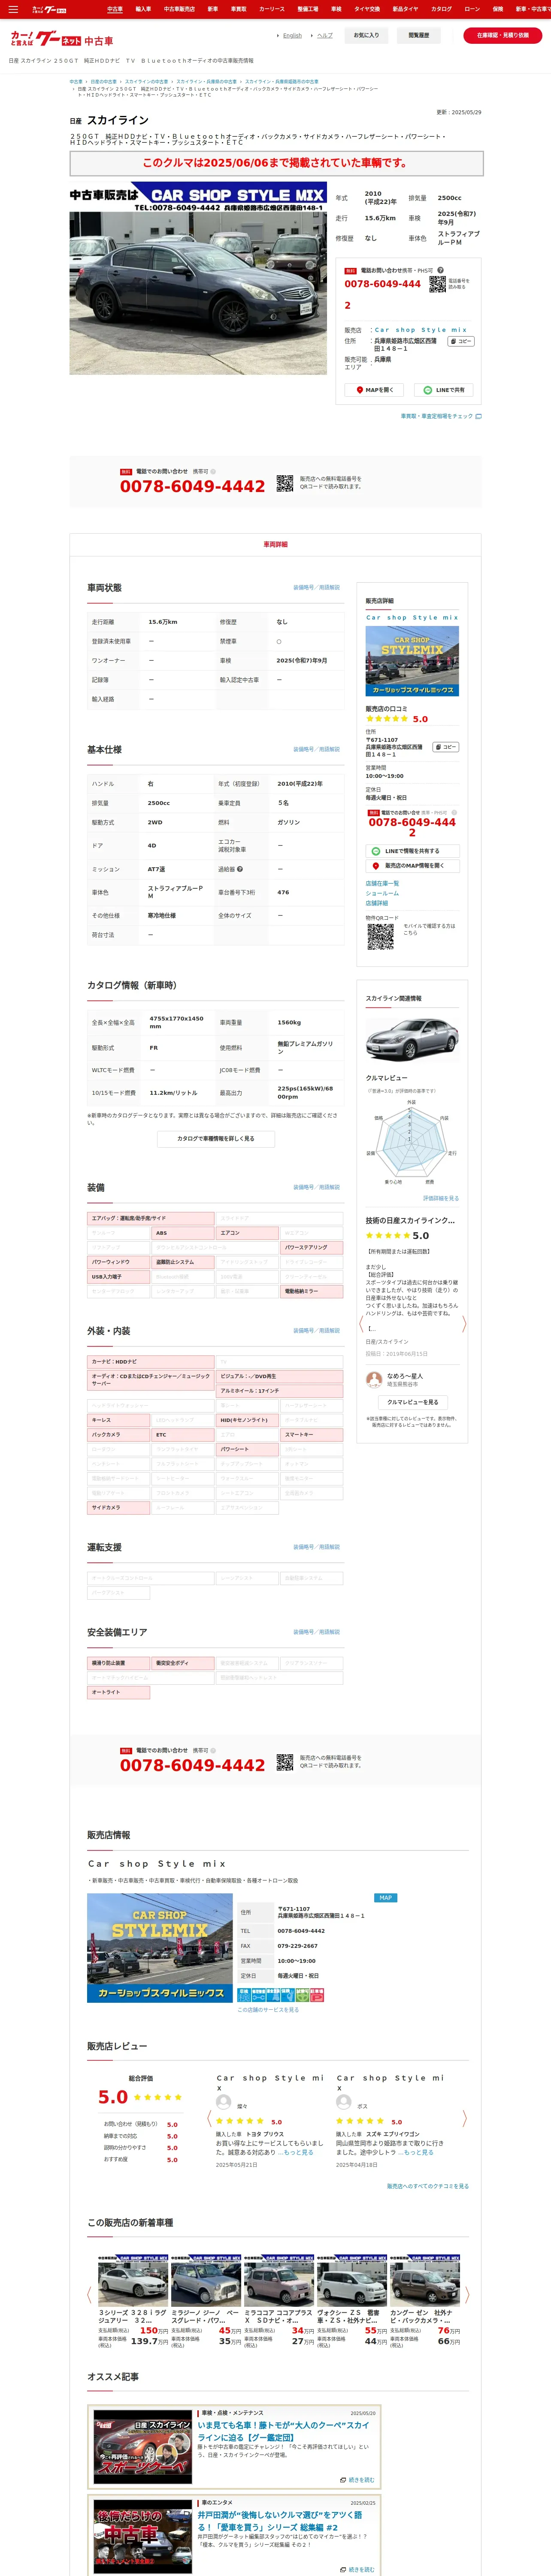Go to previous review in sidebar carousel
The height and width of the screenshot is (2576, 551).
coord(361,1323)
